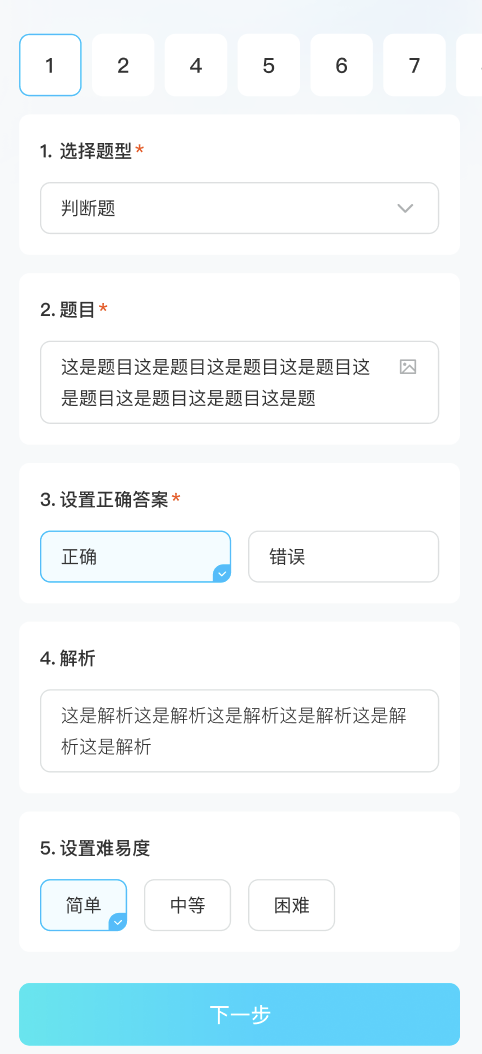Set difficulty to 困难
The height and width of the screenshot is (1054, 482).
292,905
